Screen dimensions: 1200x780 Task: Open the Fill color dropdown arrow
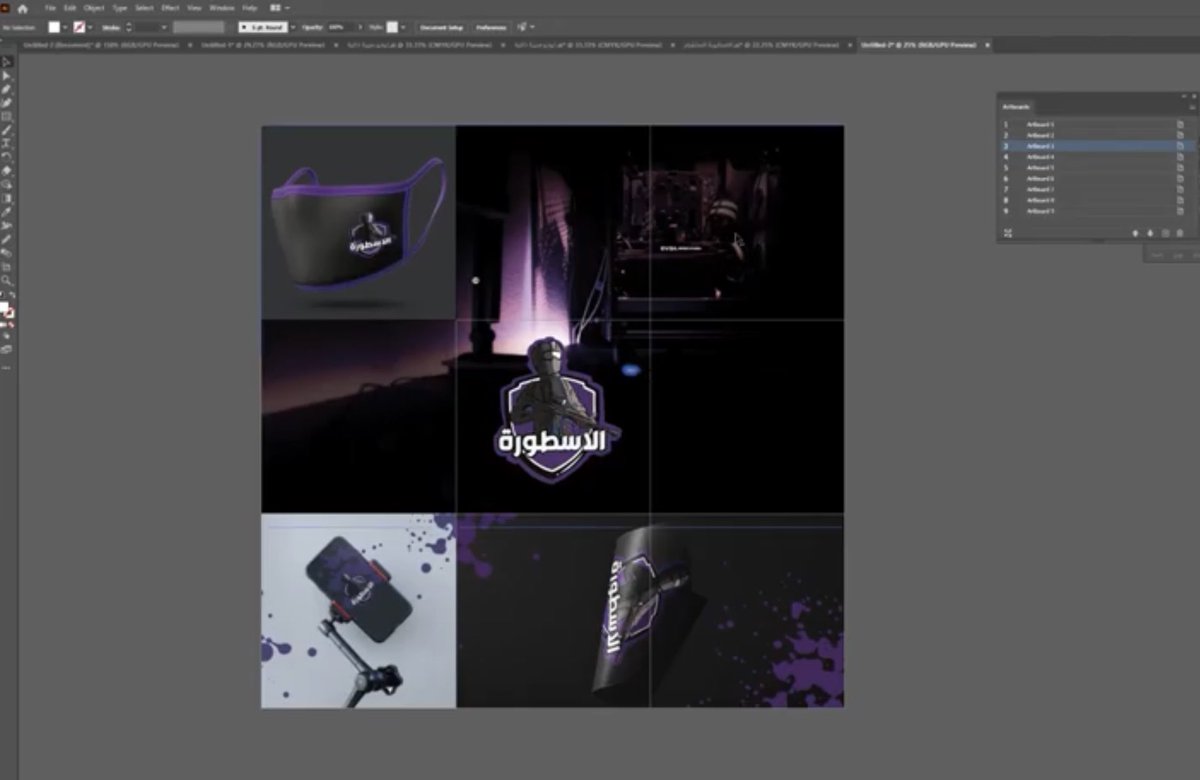click(65, 27)
